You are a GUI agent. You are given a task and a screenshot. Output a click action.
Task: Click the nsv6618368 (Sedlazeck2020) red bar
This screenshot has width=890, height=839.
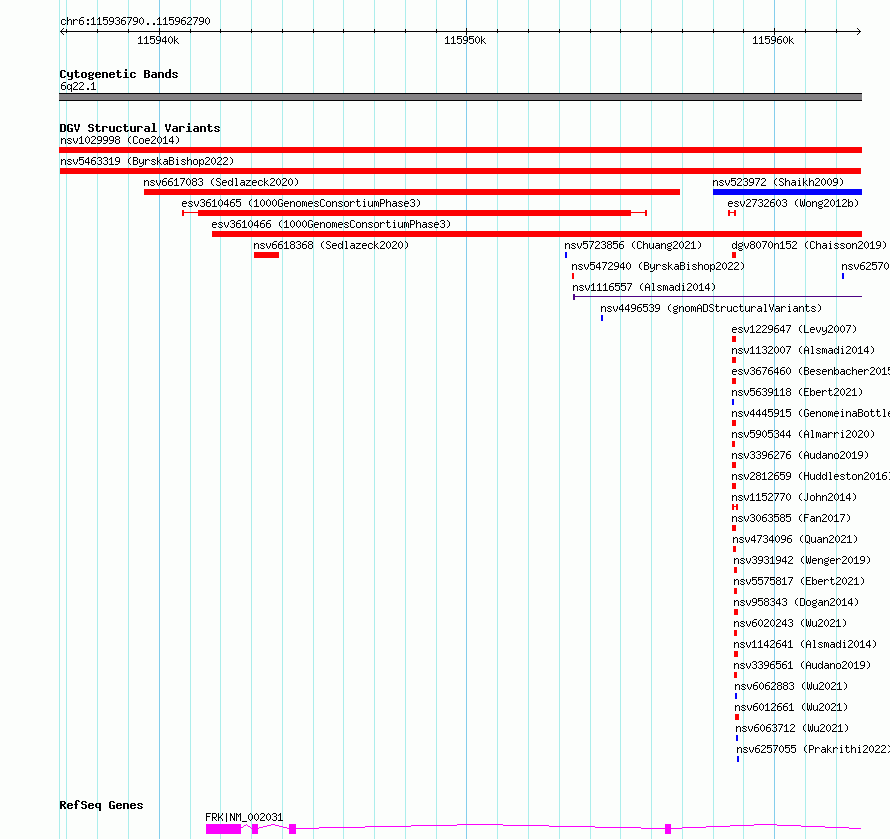(x=266, y=255)
